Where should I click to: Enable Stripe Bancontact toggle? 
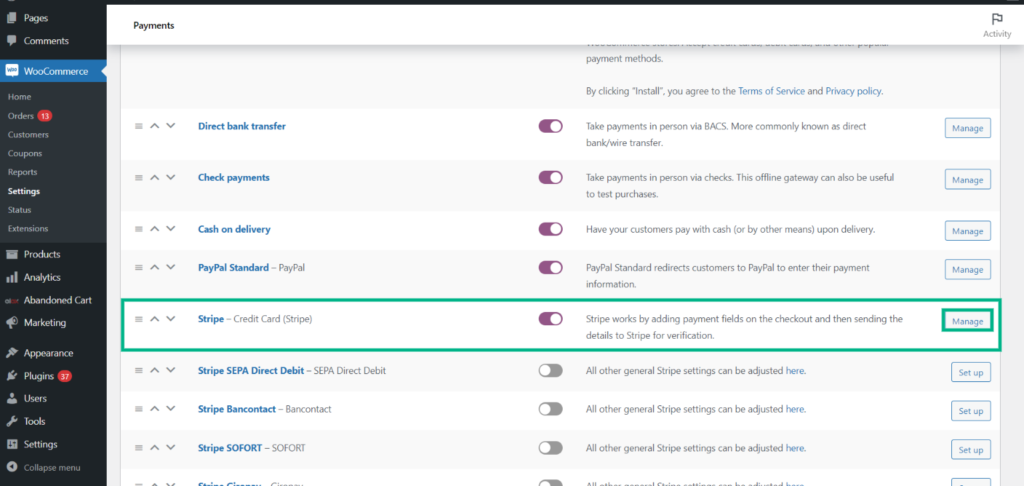click(x=551, y=409)
